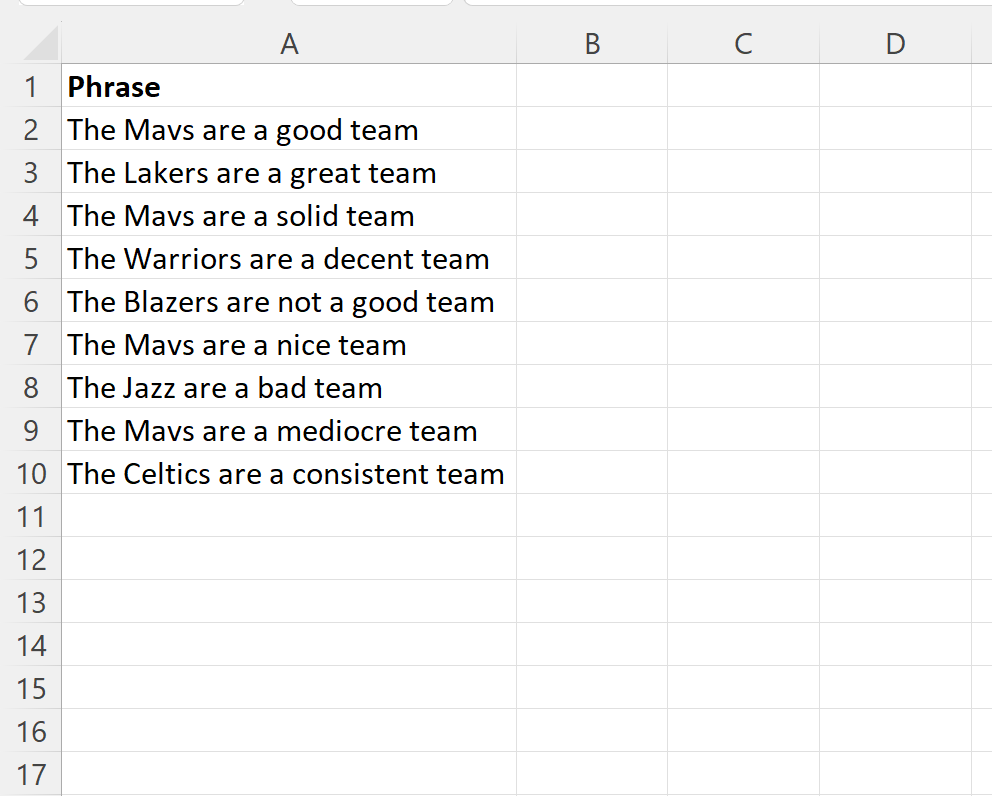Select the row 14 header

(x=31, y=645)
